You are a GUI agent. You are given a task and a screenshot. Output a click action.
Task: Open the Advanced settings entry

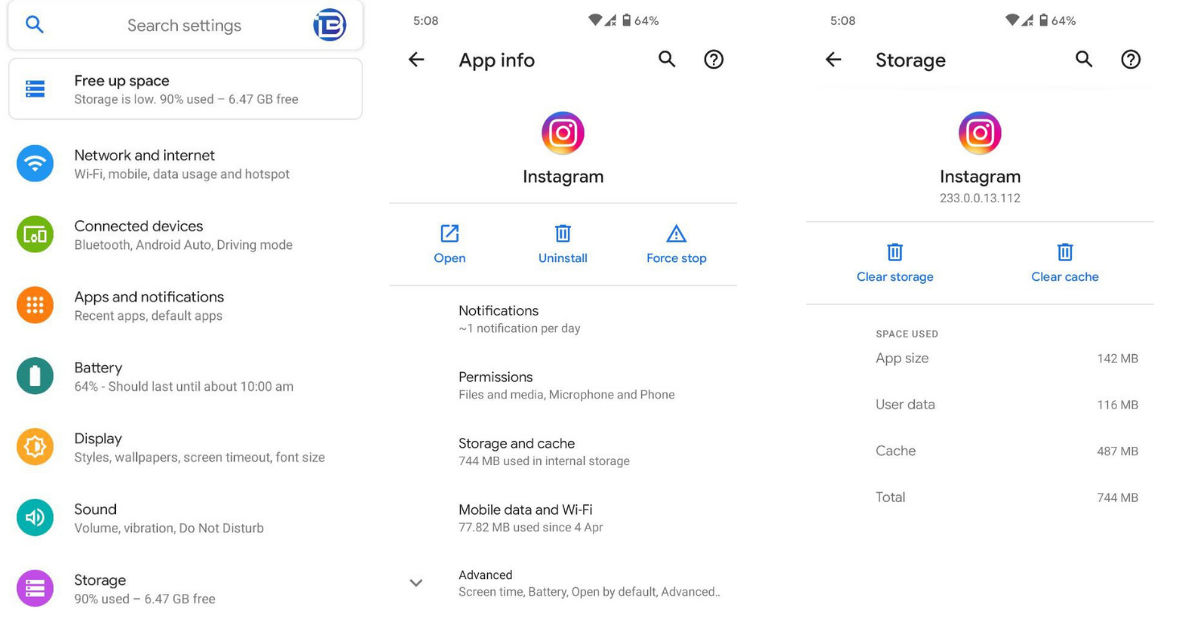[563, 583]
